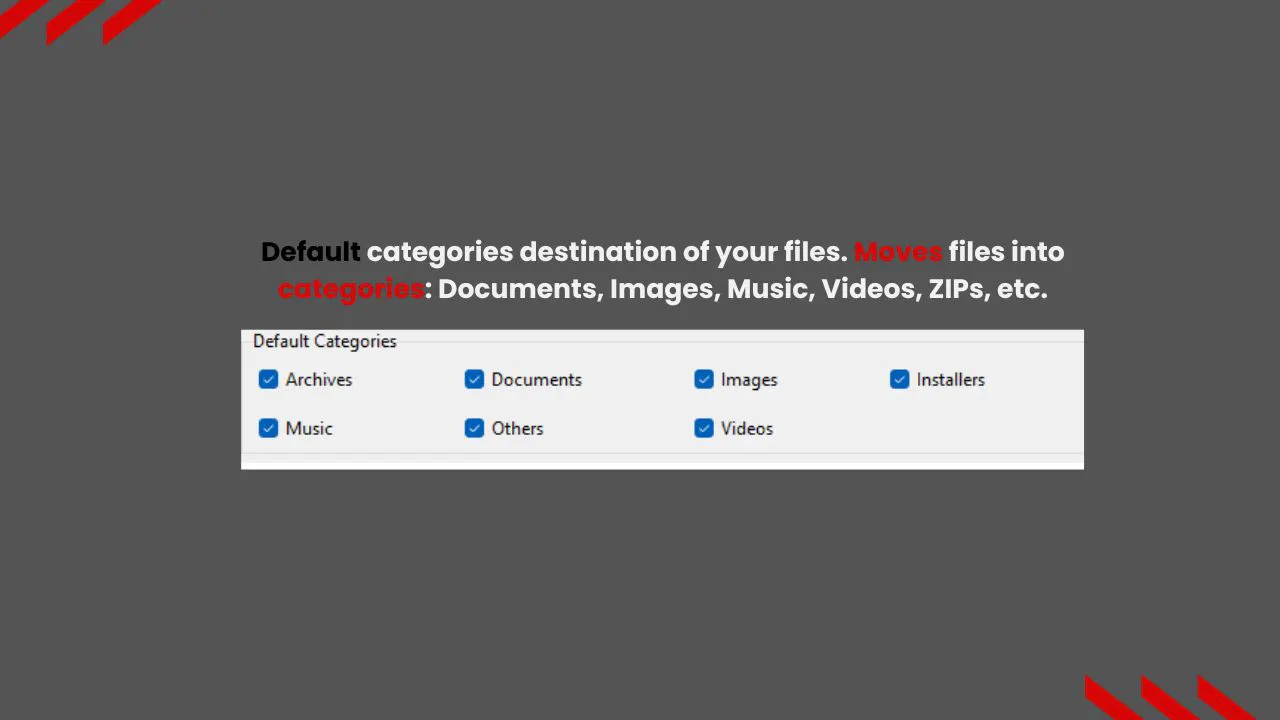Click the Default Categories group label
1280x720 pixels.
325,341
